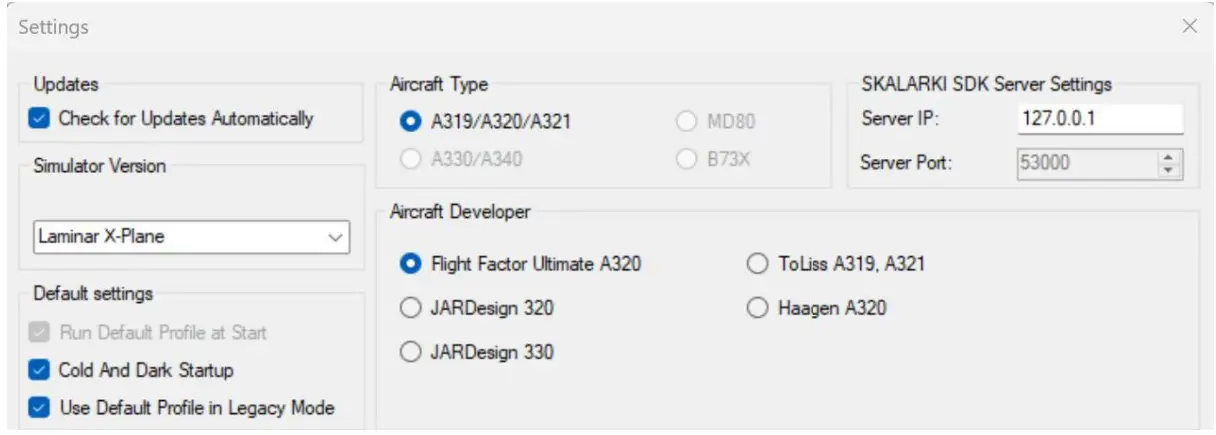Select Haagen A320 developer option
Viewport: 1216px width, 435px height.
pos(757,308)
